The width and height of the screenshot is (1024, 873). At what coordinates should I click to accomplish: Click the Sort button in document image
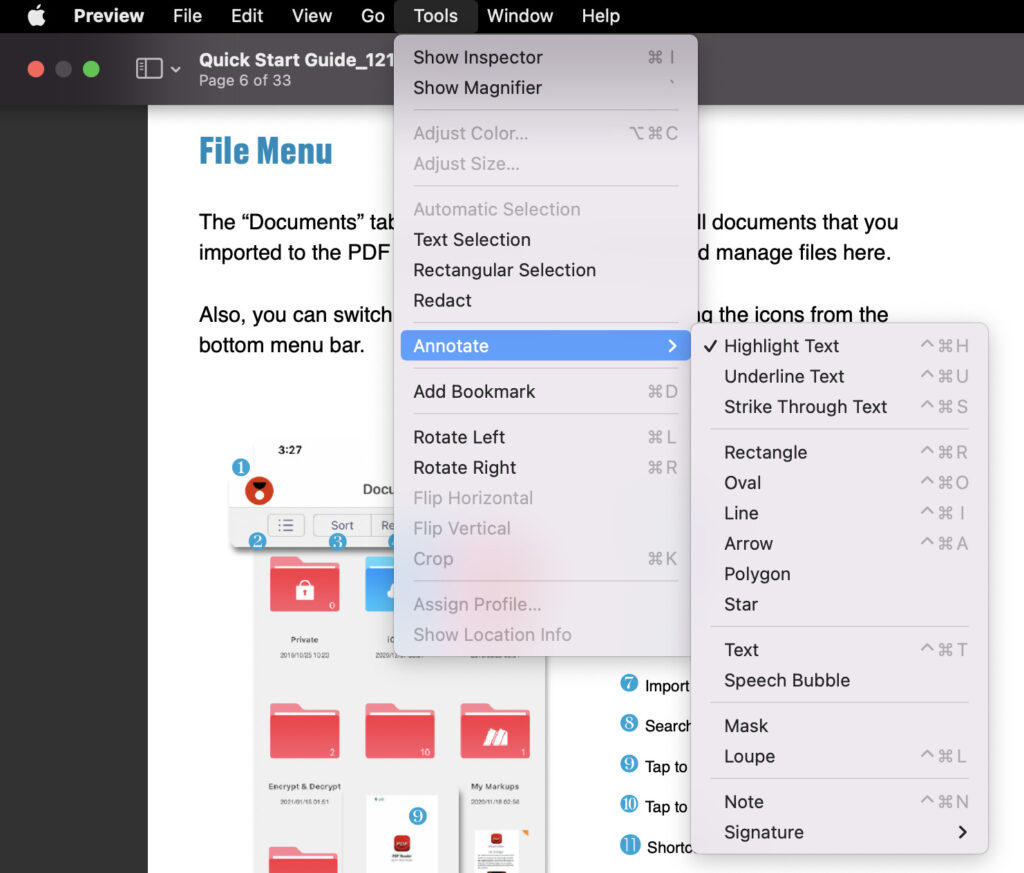[342, 526]
